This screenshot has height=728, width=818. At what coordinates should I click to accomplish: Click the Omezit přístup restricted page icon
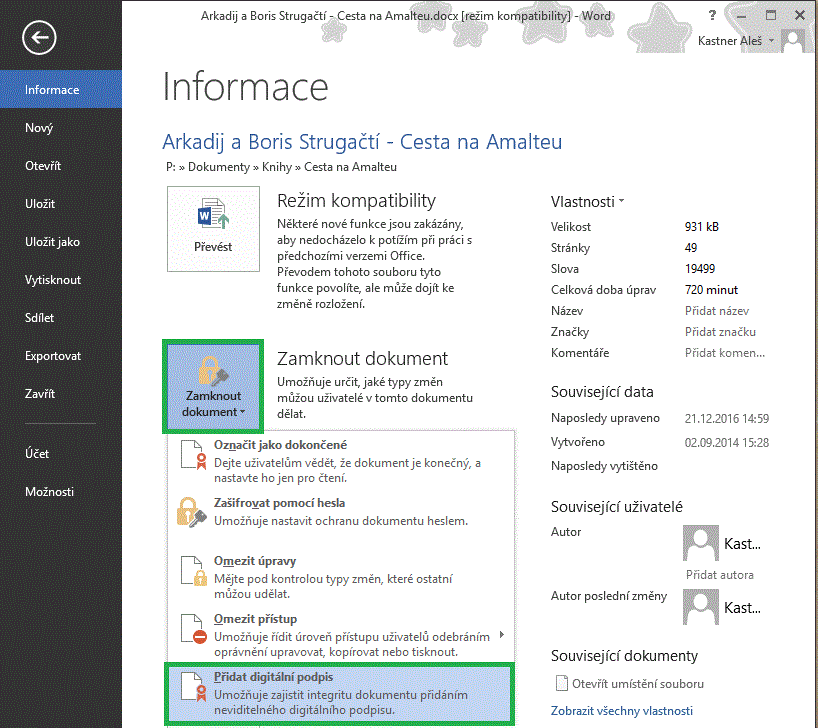click(193, 628)
